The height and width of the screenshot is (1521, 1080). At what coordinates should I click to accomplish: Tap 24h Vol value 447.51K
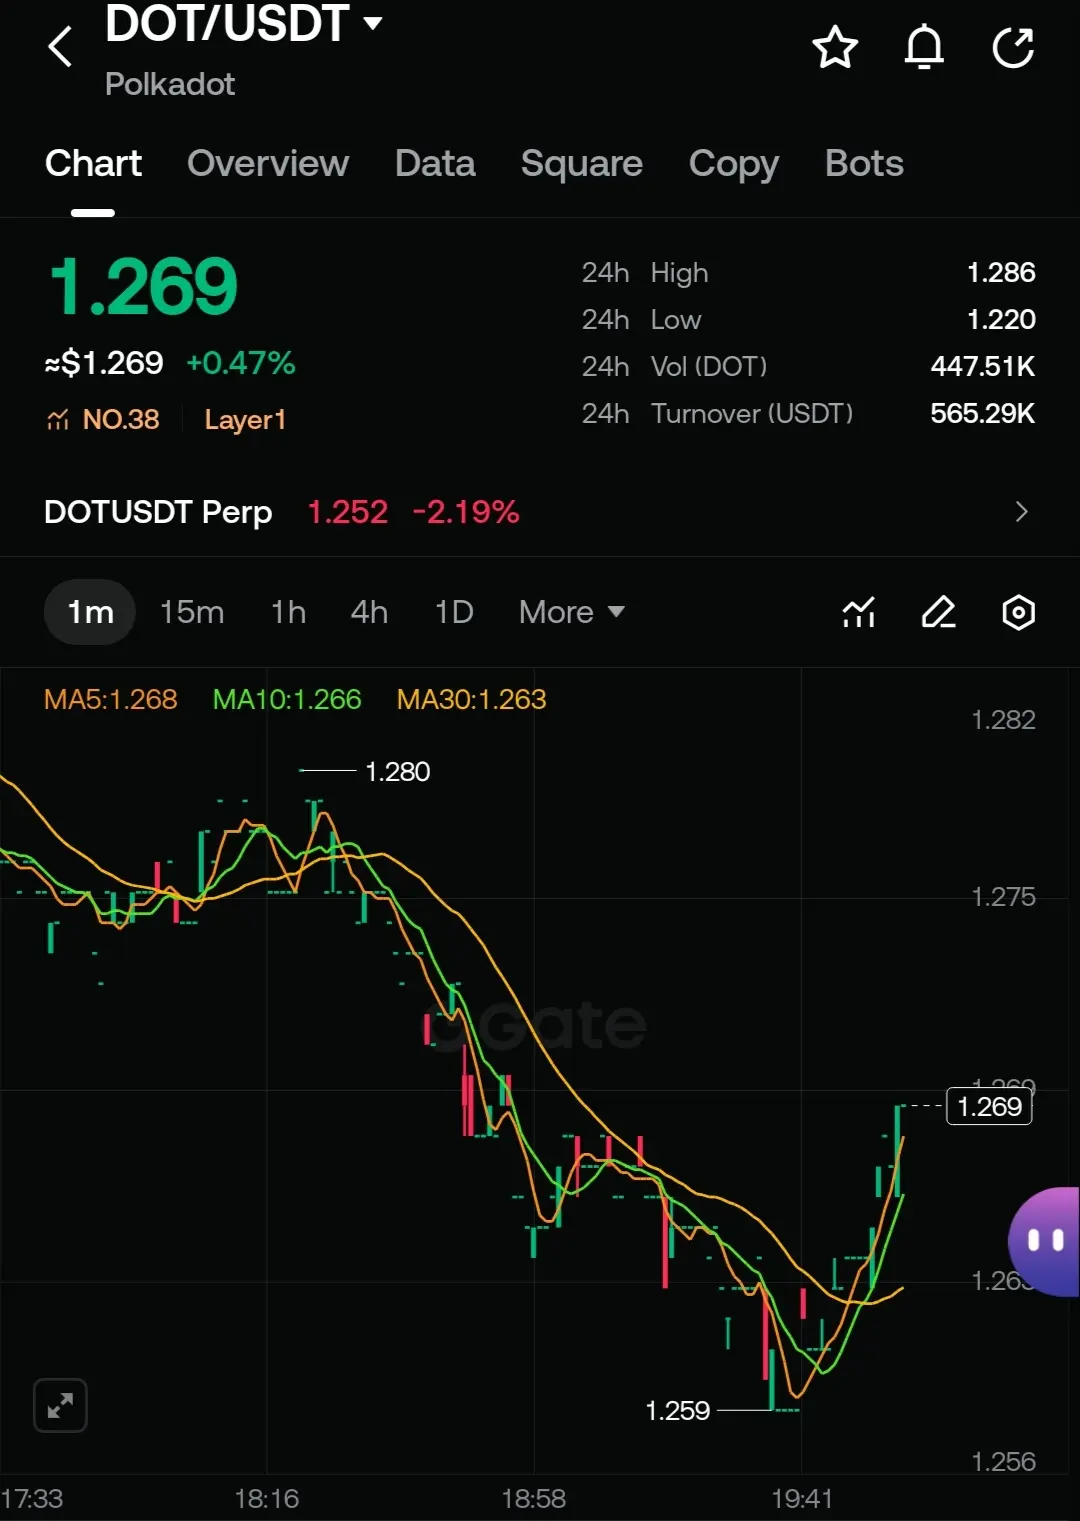click(x=983, y=366)
